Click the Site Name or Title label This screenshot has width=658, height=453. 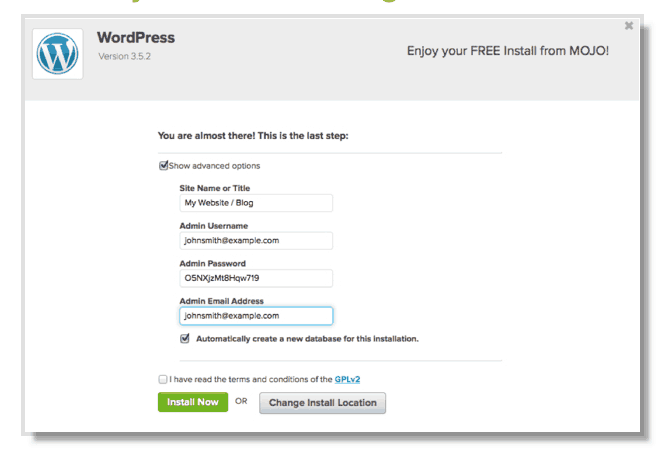[x=215, y=188]
